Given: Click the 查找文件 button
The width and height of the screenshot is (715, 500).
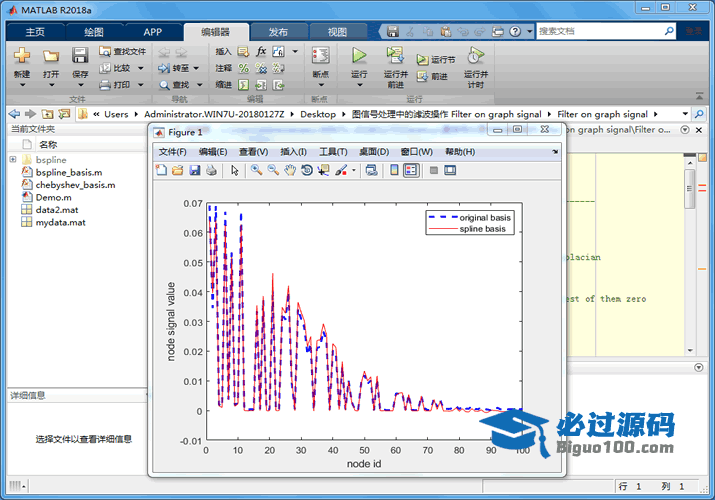Looking at the screenshot, I should [x=123, y=51].
